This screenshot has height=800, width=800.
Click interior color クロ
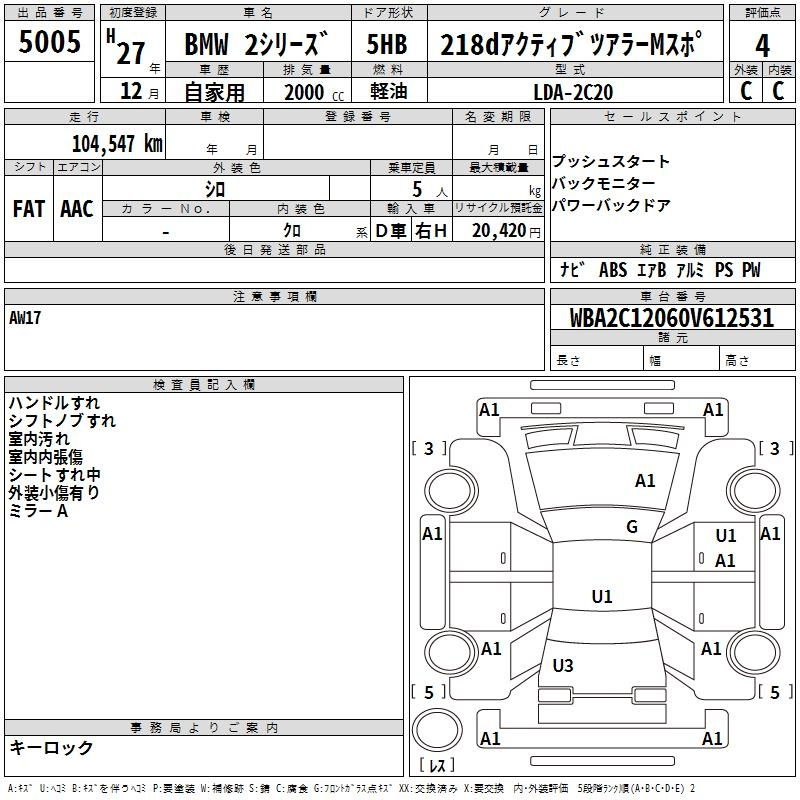[292, 231]
